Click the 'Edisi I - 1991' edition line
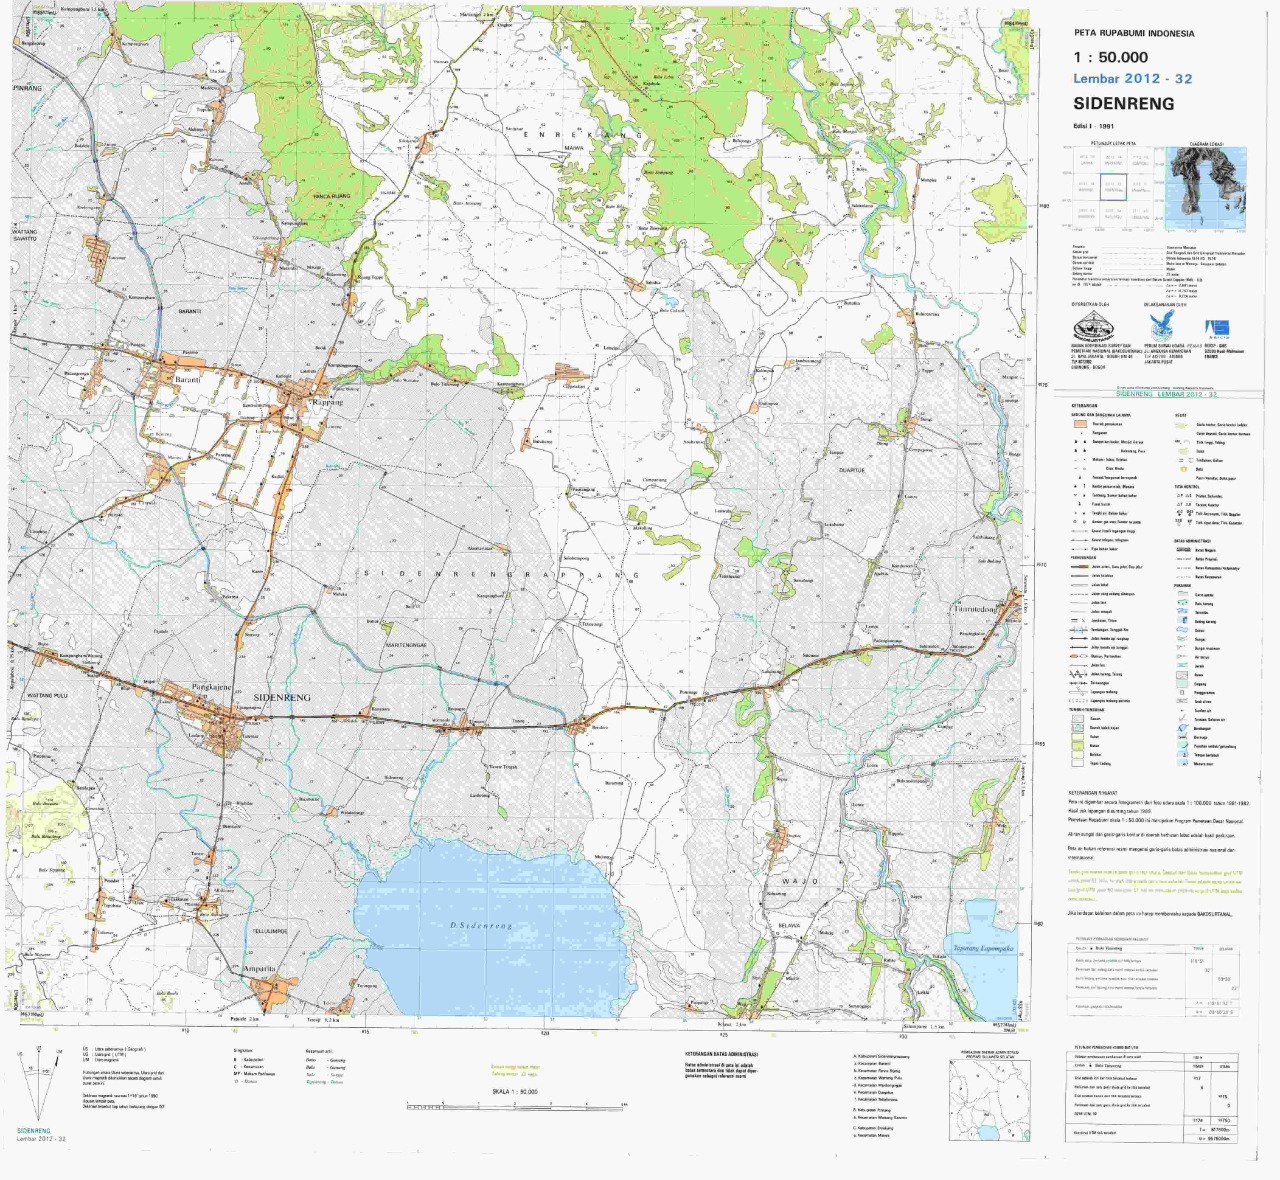The width and height of the screenshot is (1280, 1180). 1093,126
